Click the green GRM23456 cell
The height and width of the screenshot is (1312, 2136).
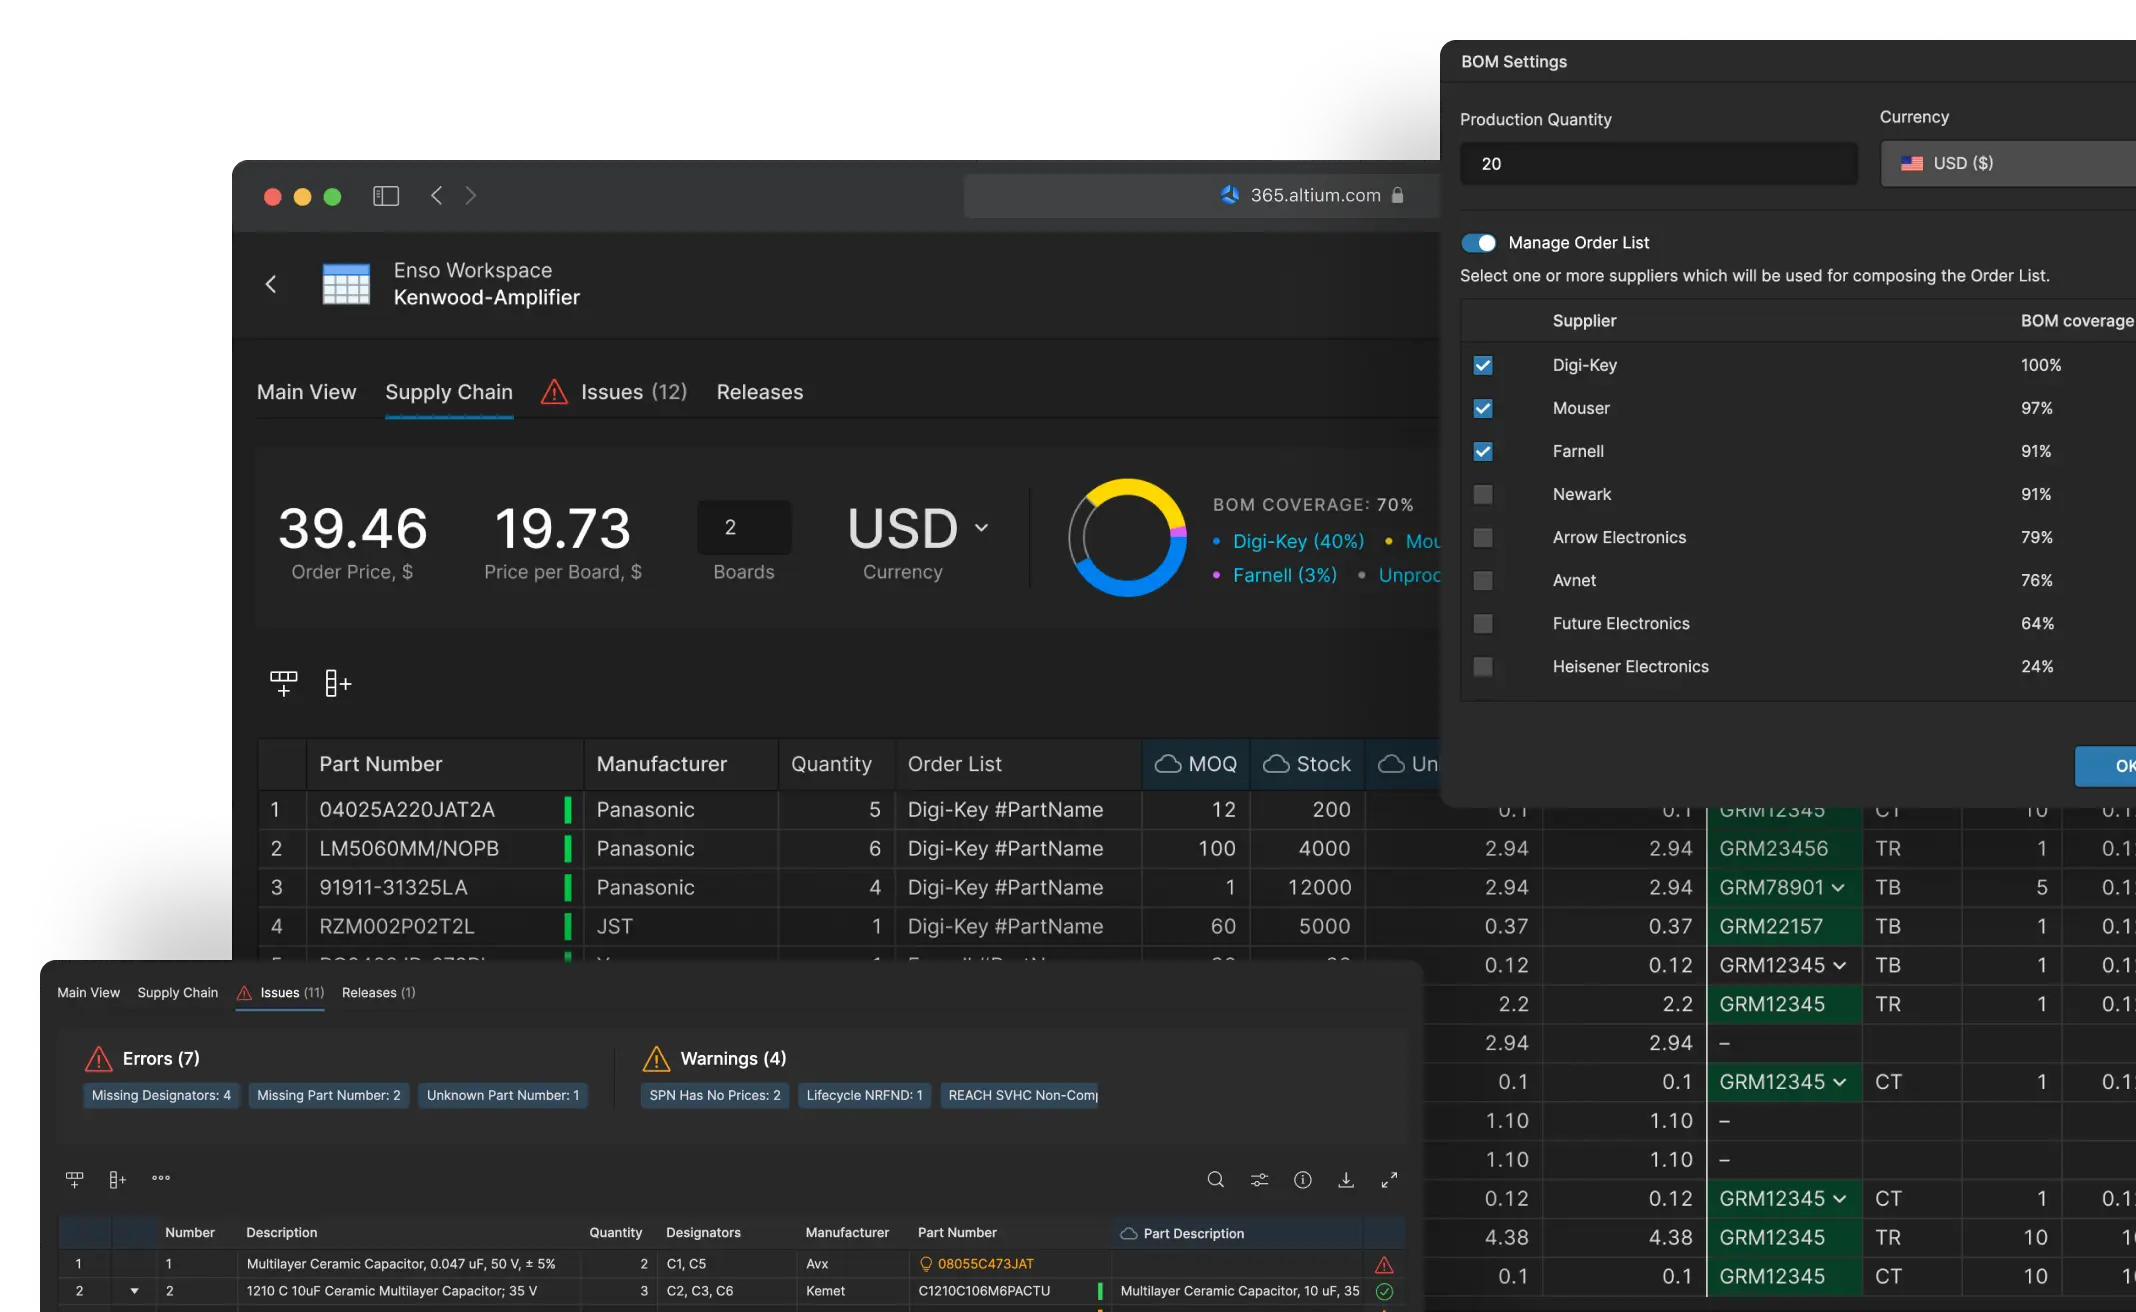[x=1784, y=849]
